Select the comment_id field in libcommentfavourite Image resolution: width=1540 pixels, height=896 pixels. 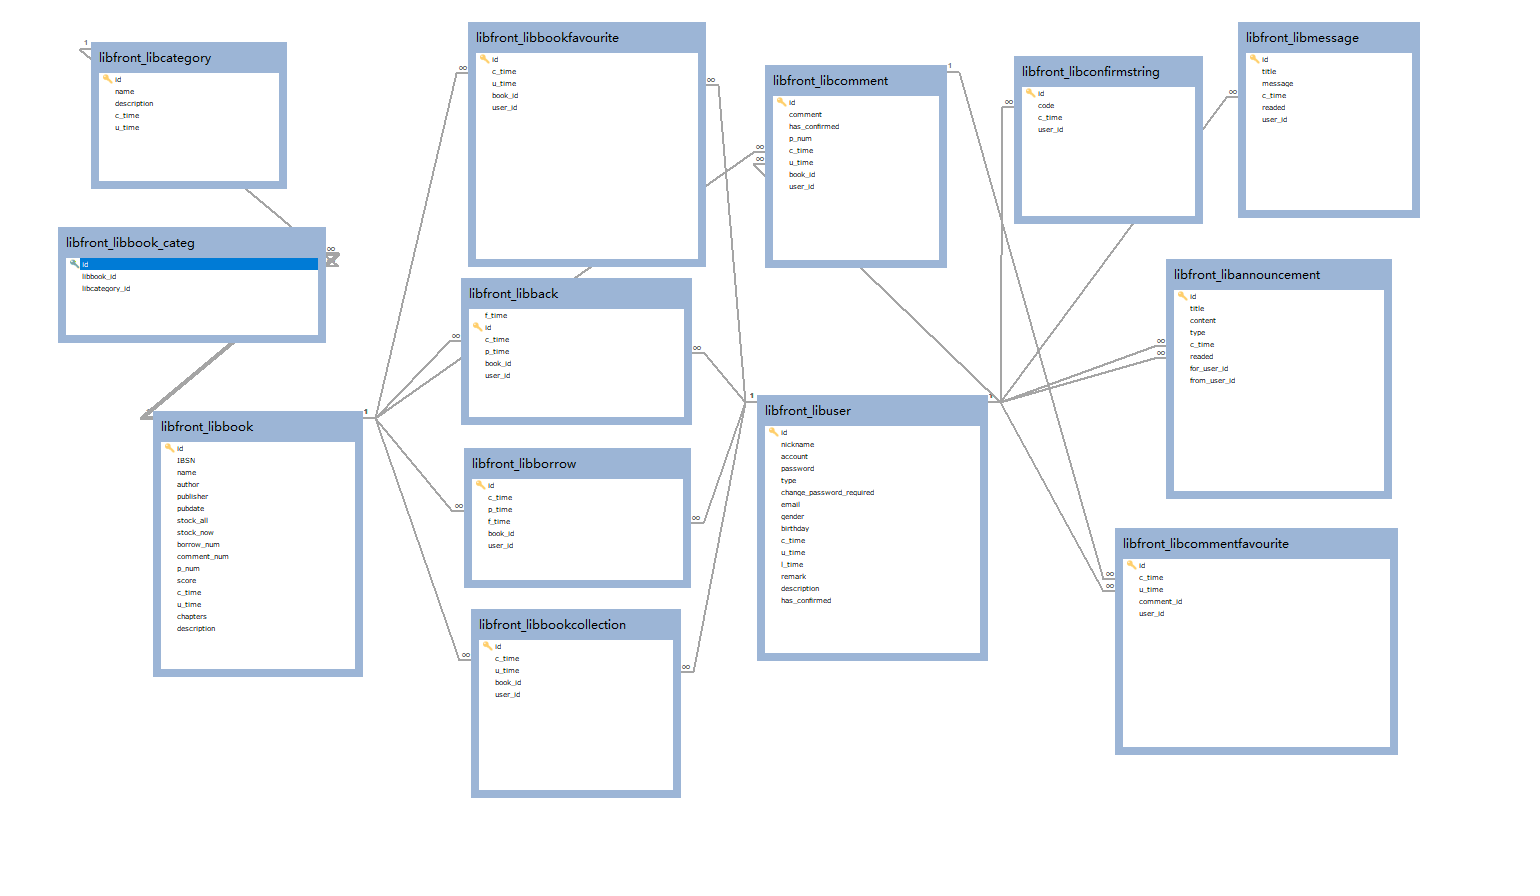[1160, 602]
